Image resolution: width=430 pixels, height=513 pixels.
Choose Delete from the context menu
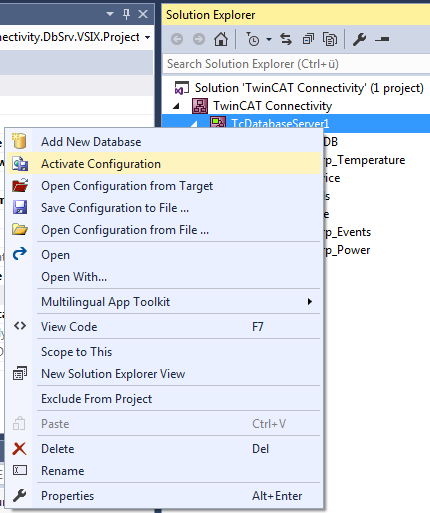click(163, 449)
